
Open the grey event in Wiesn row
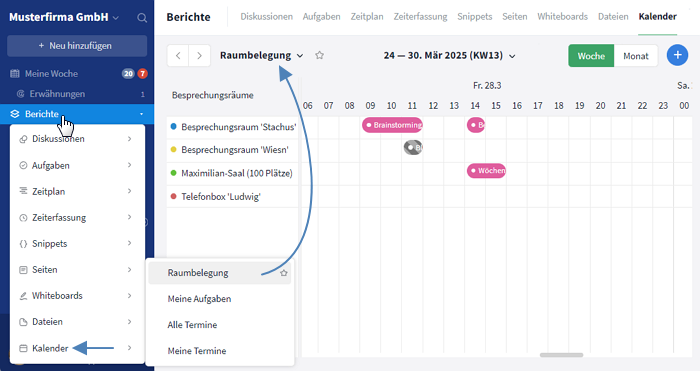tap(413, 147)
